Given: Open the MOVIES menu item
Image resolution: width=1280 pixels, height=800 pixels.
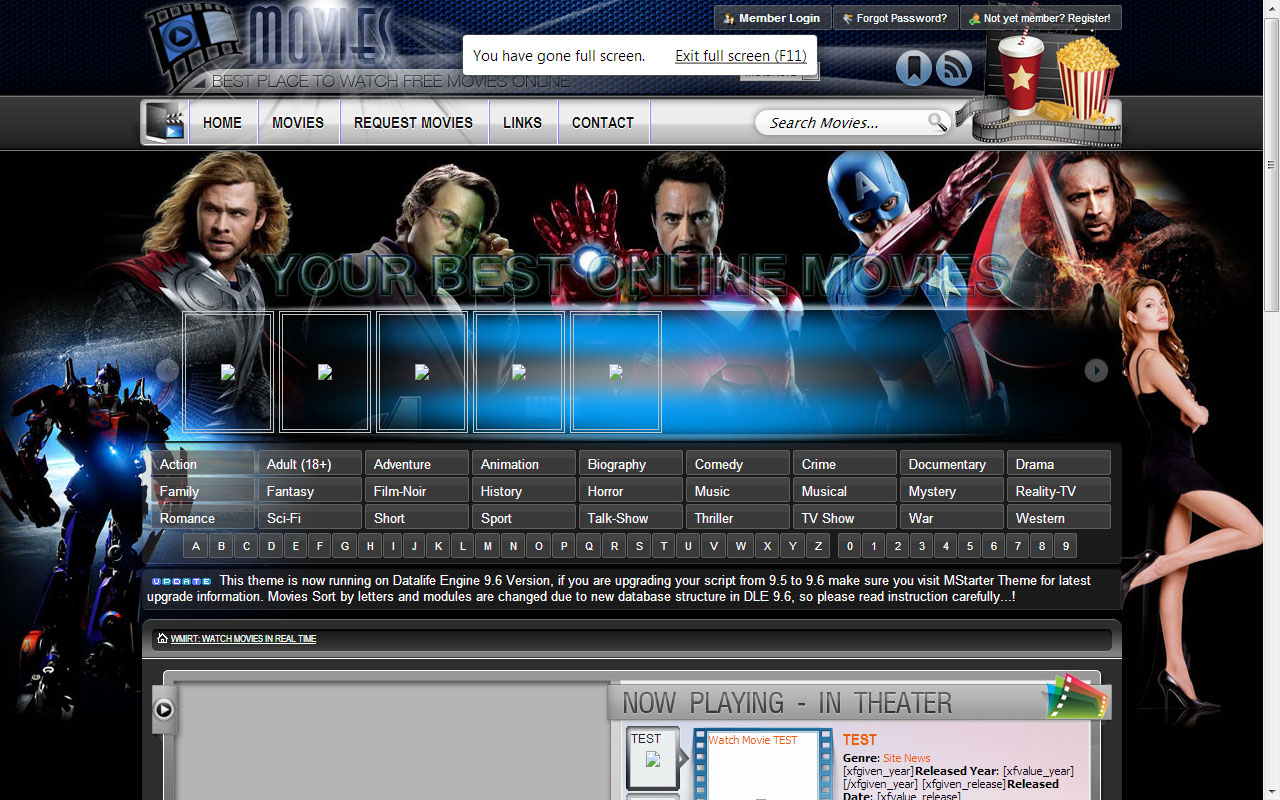Looking at the screenshot, I should click(x=298, y=122).
